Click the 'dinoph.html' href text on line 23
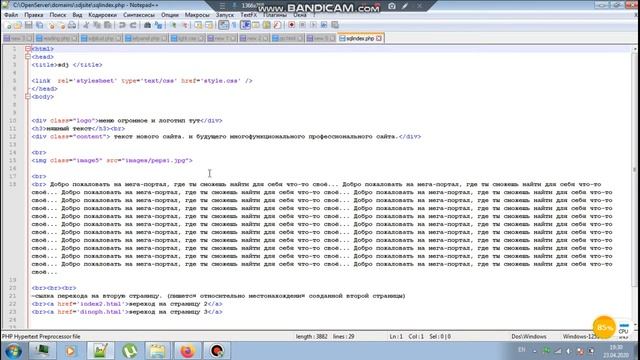This screenshot has height=360, width=640. 101,312
